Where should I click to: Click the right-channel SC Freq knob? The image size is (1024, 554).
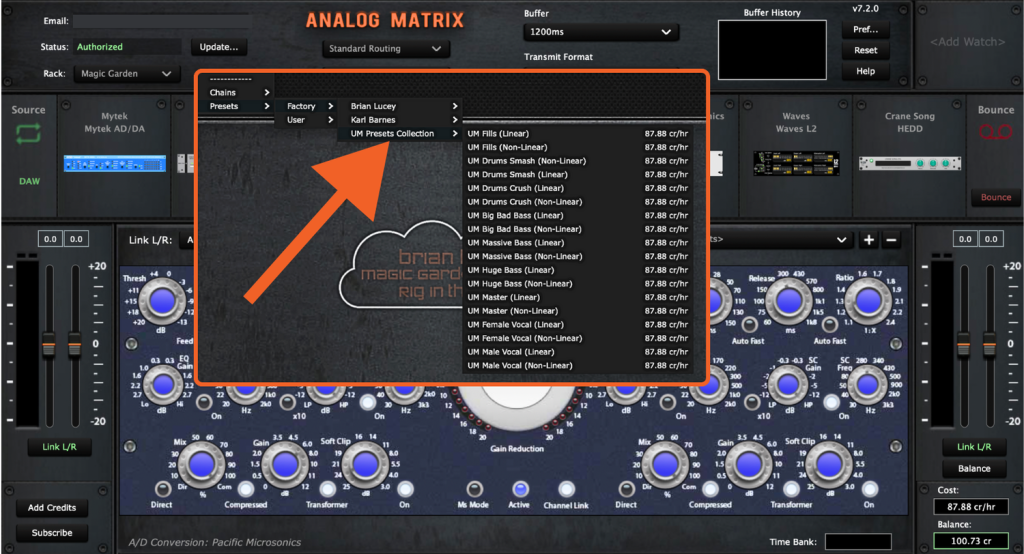click(x=867, y=385)
